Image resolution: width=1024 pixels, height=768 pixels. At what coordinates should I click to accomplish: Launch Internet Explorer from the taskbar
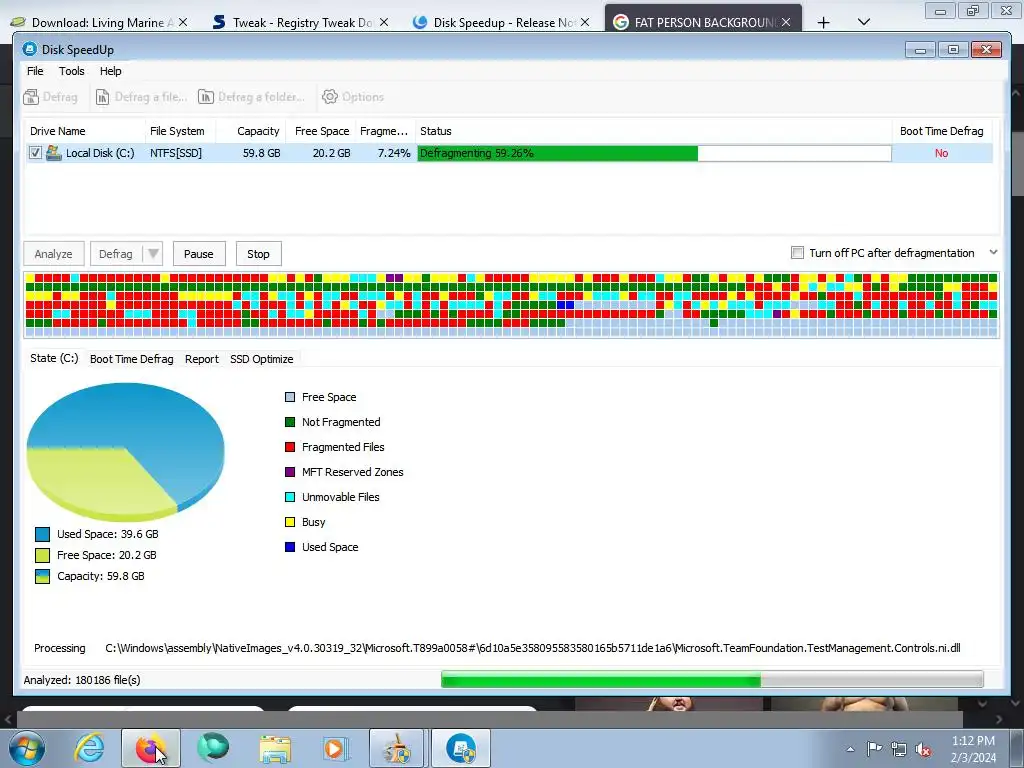coord(89,748)
